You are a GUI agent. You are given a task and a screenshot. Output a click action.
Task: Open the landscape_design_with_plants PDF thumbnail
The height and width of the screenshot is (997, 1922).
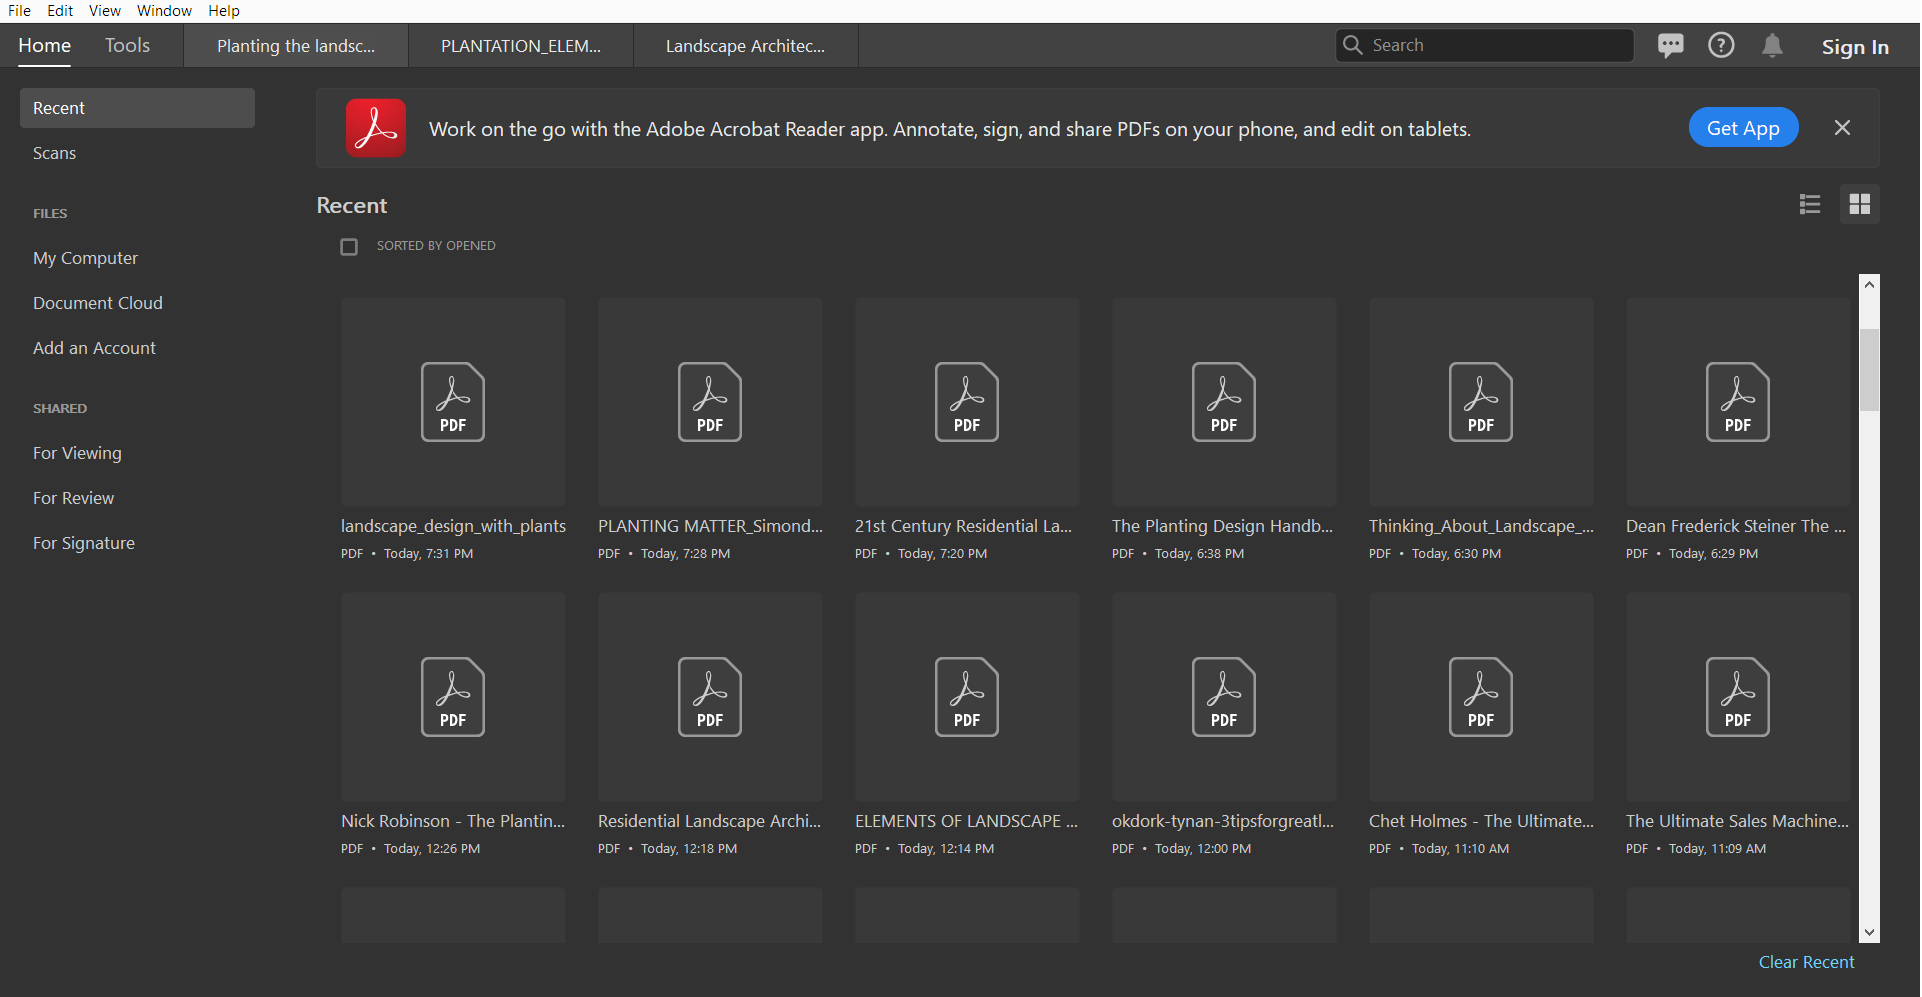tap(453, 401)
